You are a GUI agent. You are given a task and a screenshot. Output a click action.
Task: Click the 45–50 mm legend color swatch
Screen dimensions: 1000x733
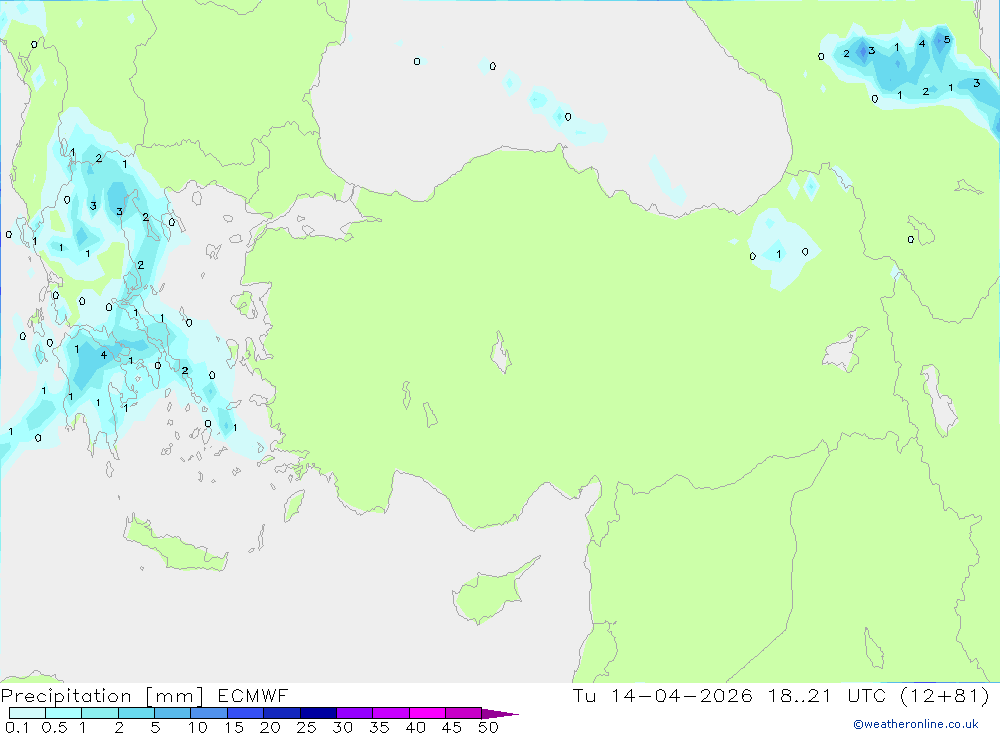[464, 713]
